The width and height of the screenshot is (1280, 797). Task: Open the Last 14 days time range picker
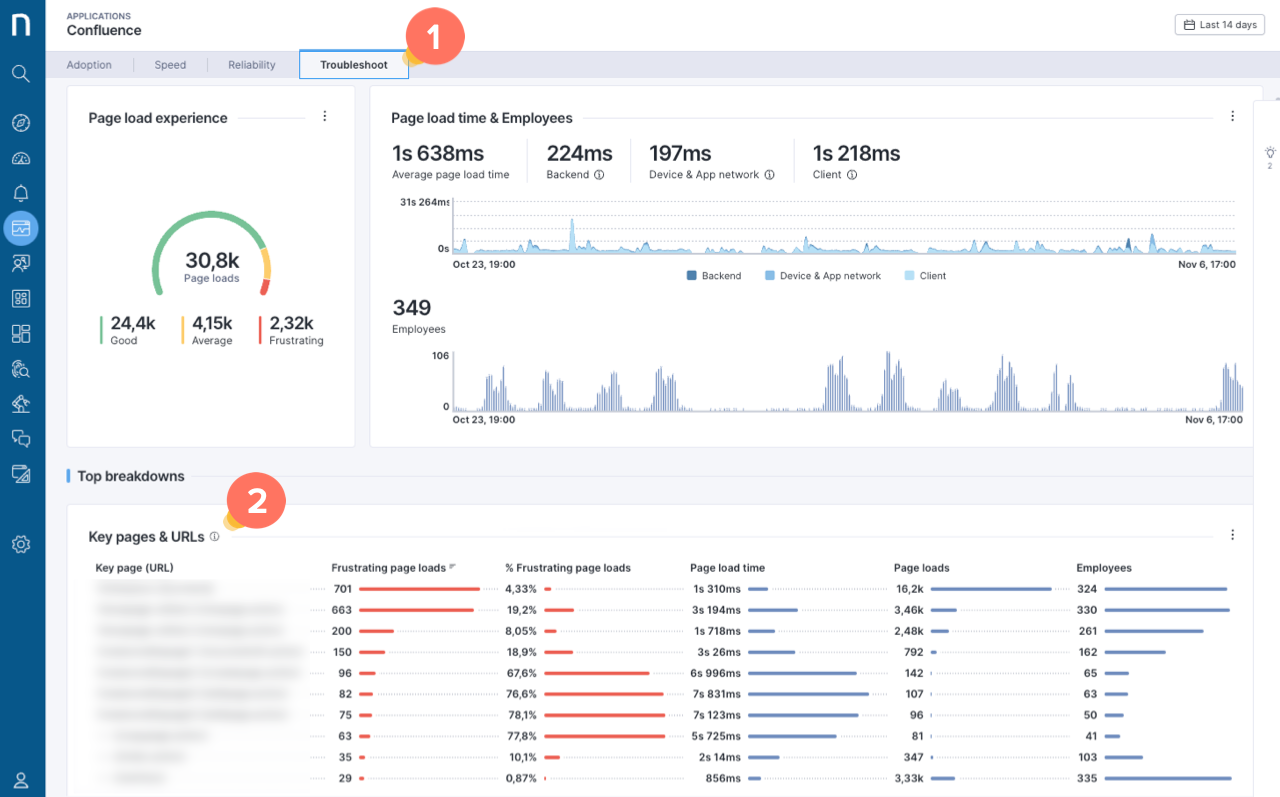point(1219,24)
